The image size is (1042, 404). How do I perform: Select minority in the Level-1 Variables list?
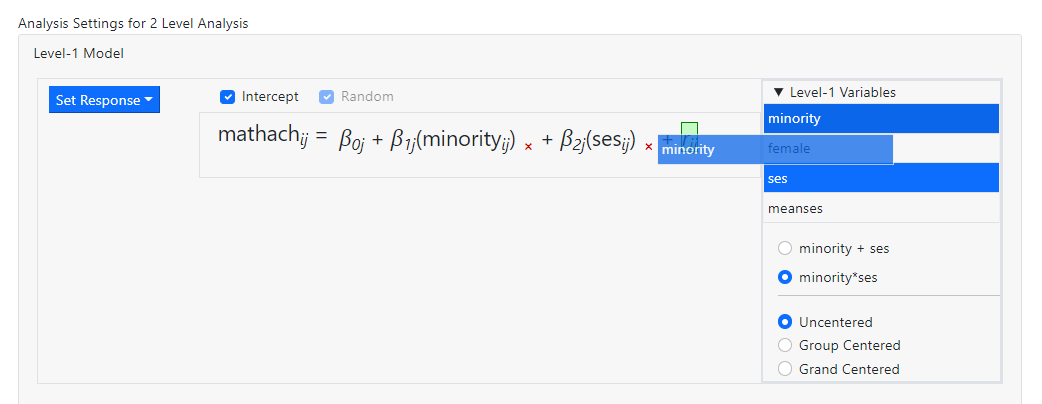[x=880, y=118]
